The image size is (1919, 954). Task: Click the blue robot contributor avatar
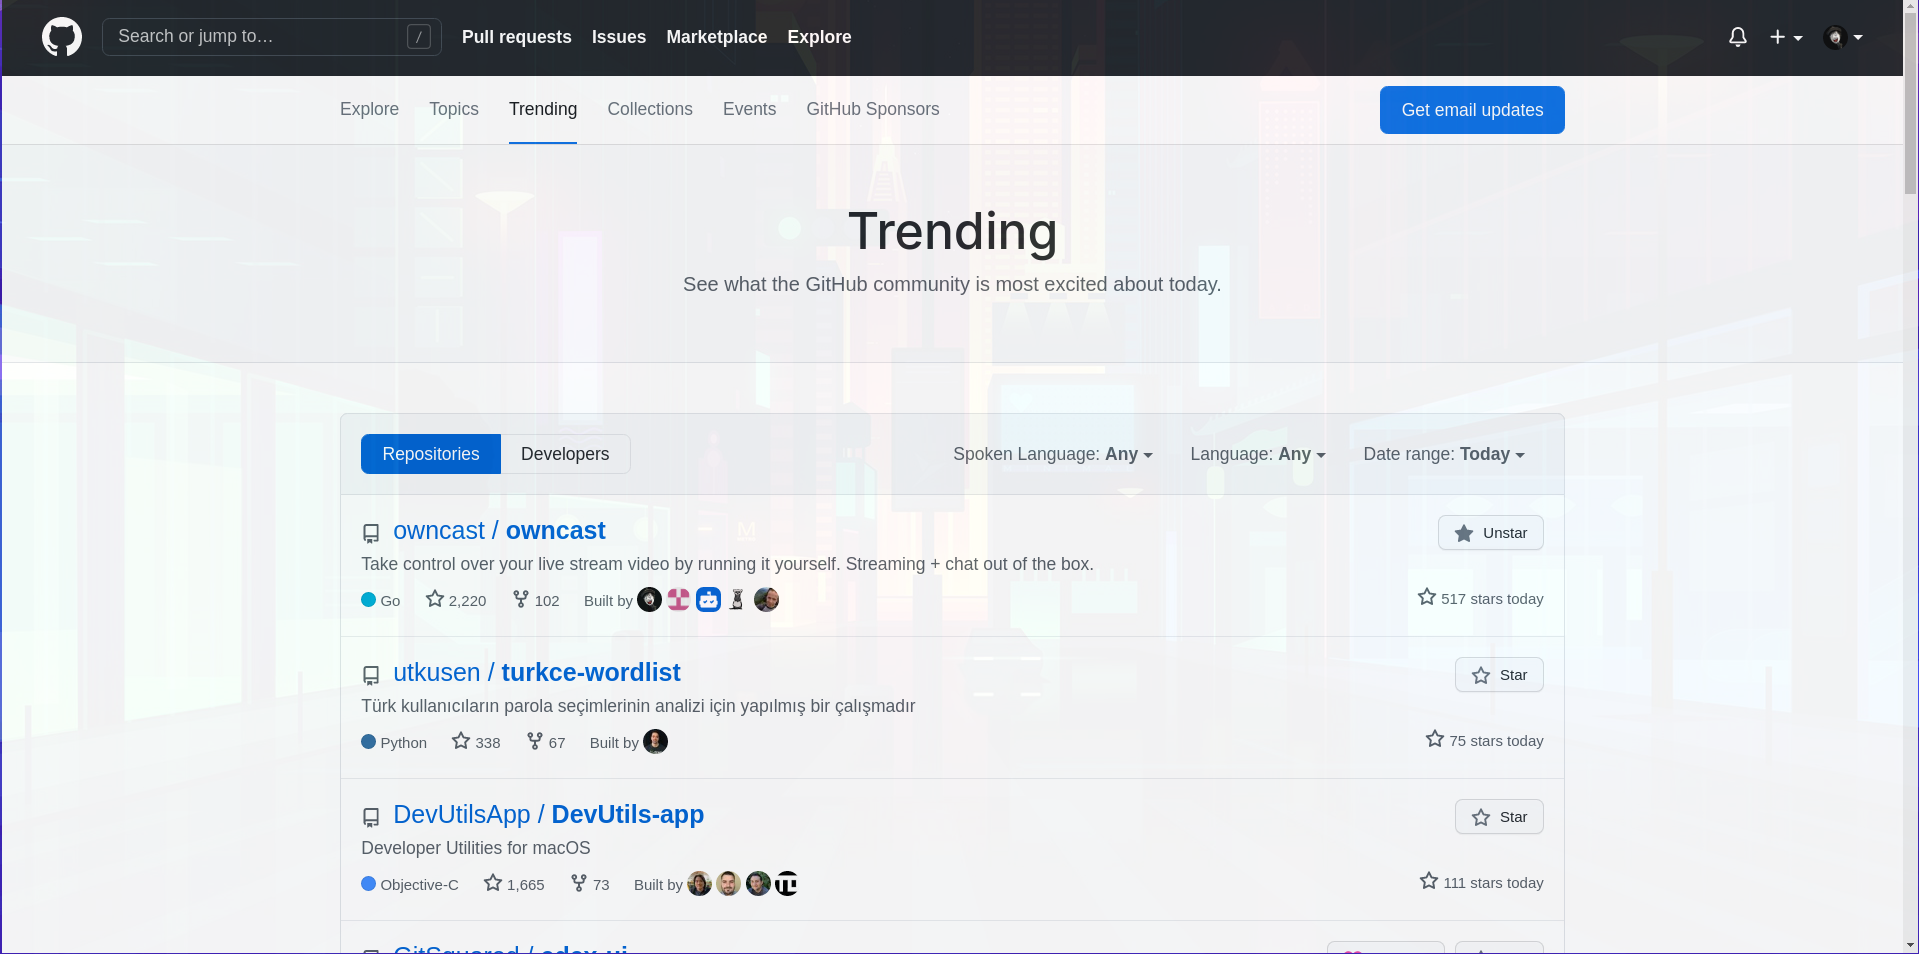tap(708, 599)
